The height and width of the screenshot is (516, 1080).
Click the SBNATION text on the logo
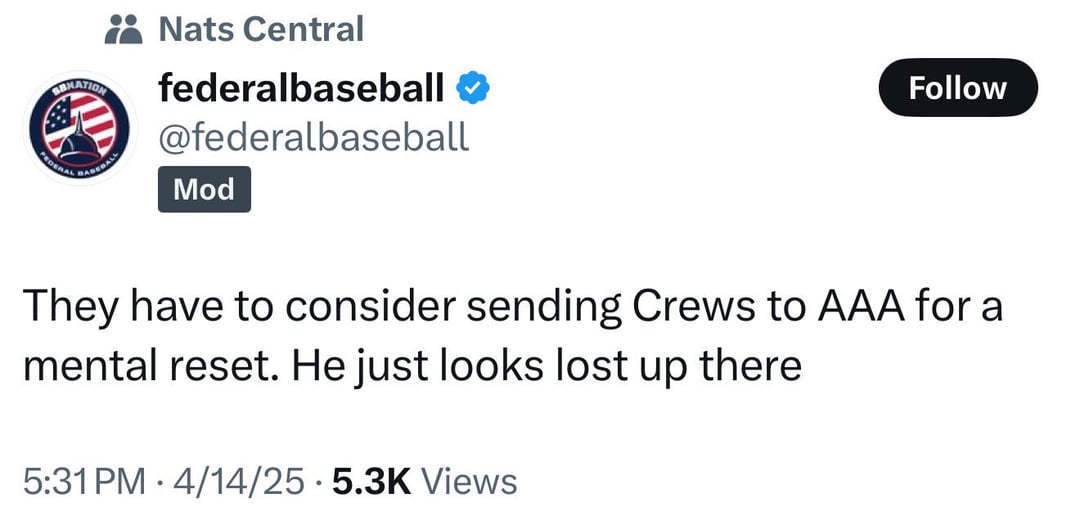[78, 88]
